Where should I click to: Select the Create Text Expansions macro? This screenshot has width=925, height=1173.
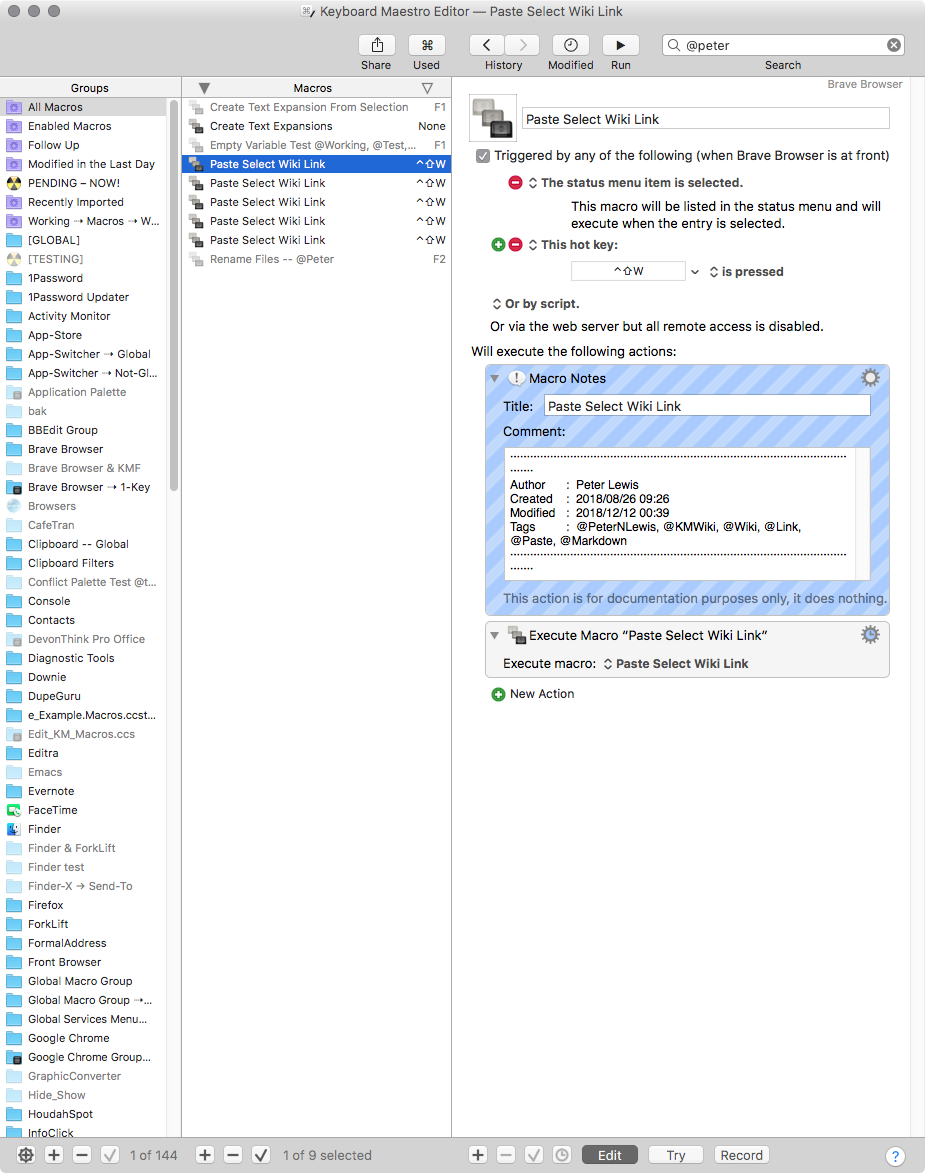[317, 126]
